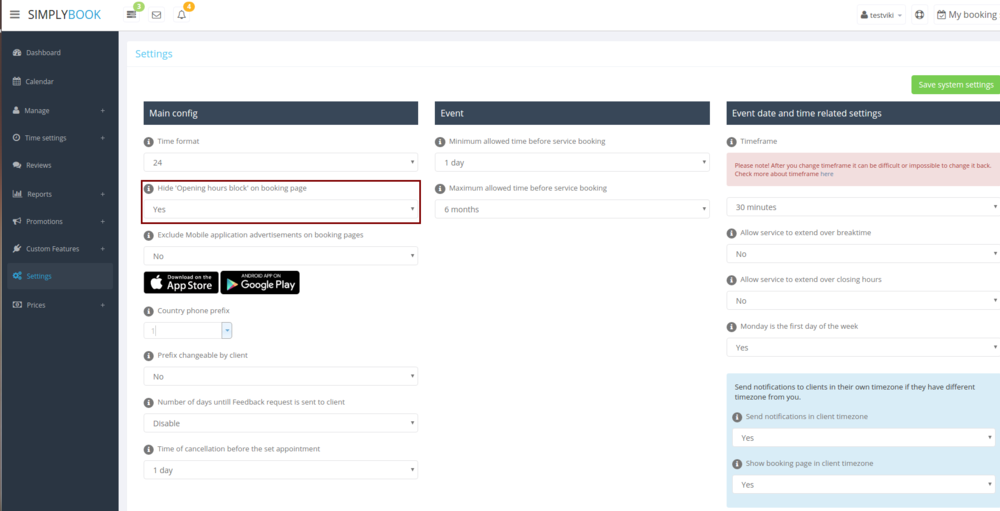Go to Calendar in sidebar

[40, 81]
